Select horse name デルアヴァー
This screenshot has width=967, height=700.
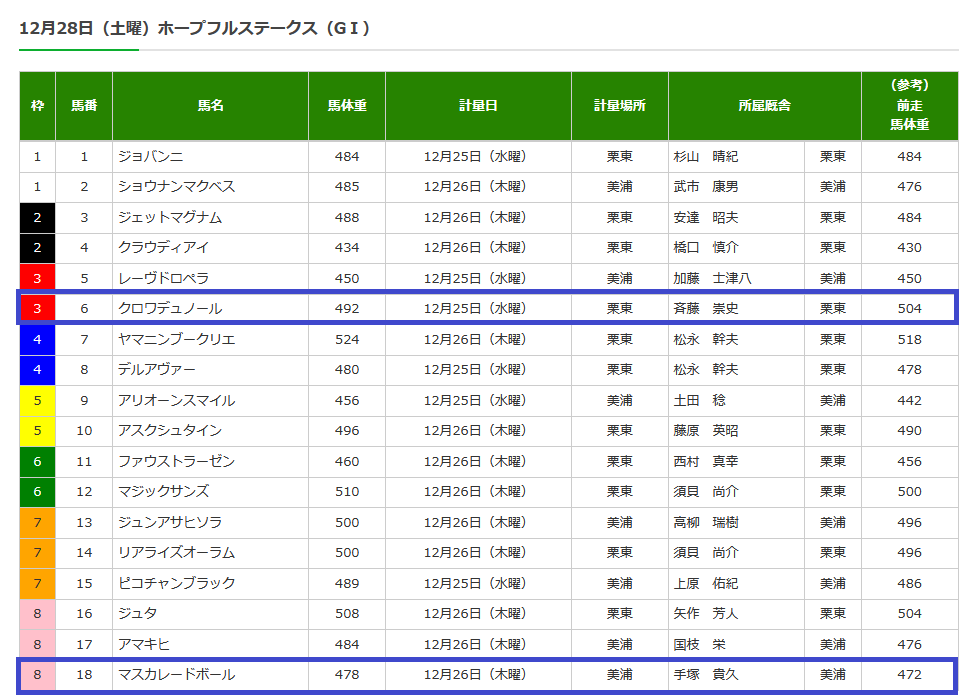tap(157, 370)
